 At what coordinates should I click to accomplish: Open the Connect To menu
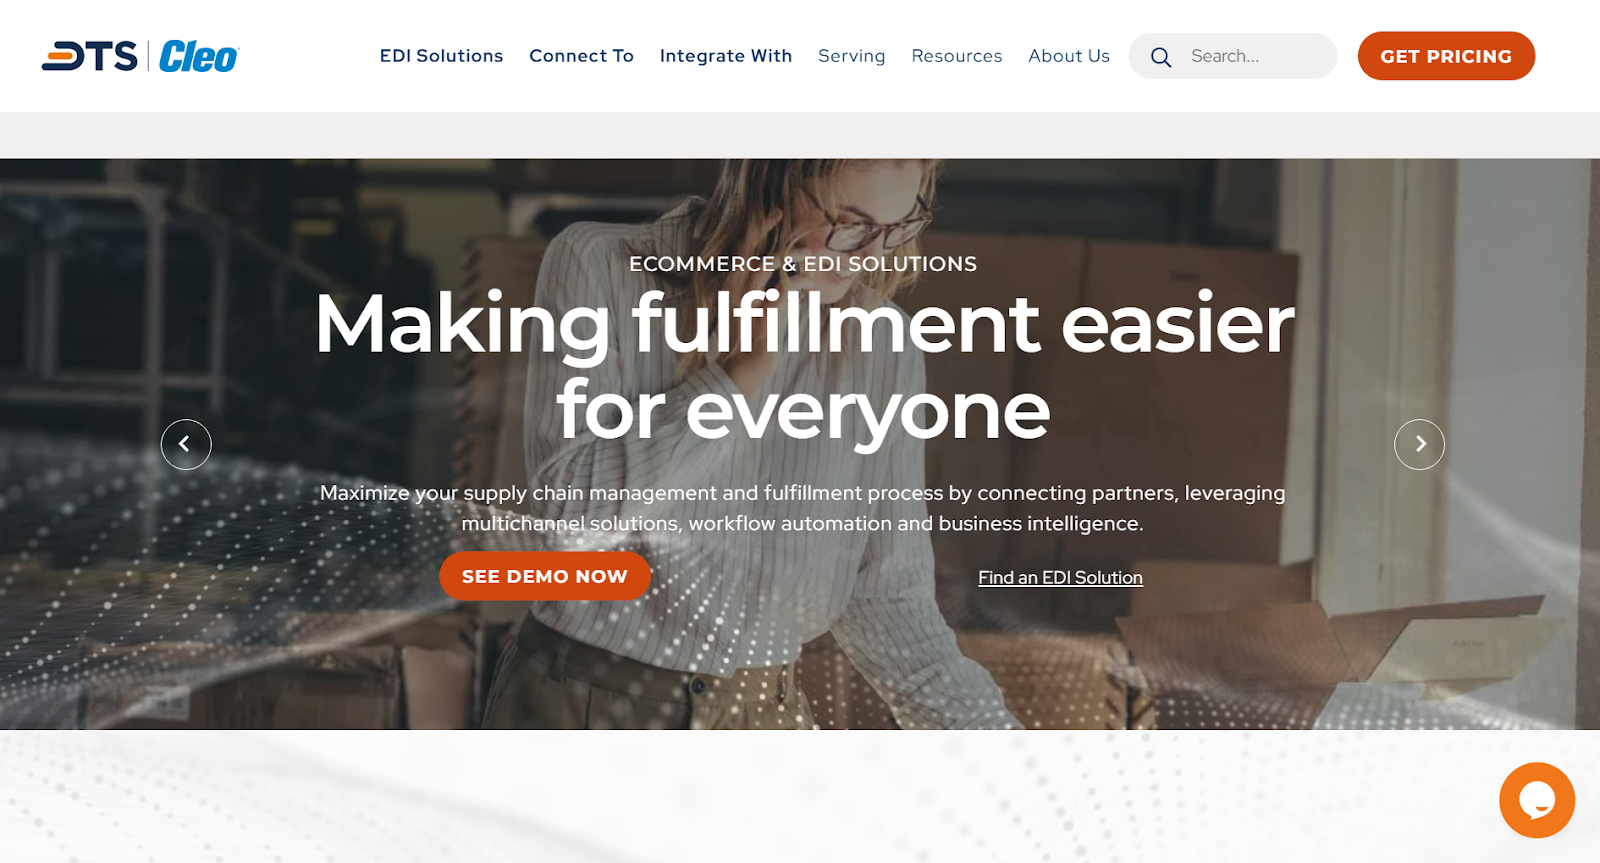[x=581, y=56]
